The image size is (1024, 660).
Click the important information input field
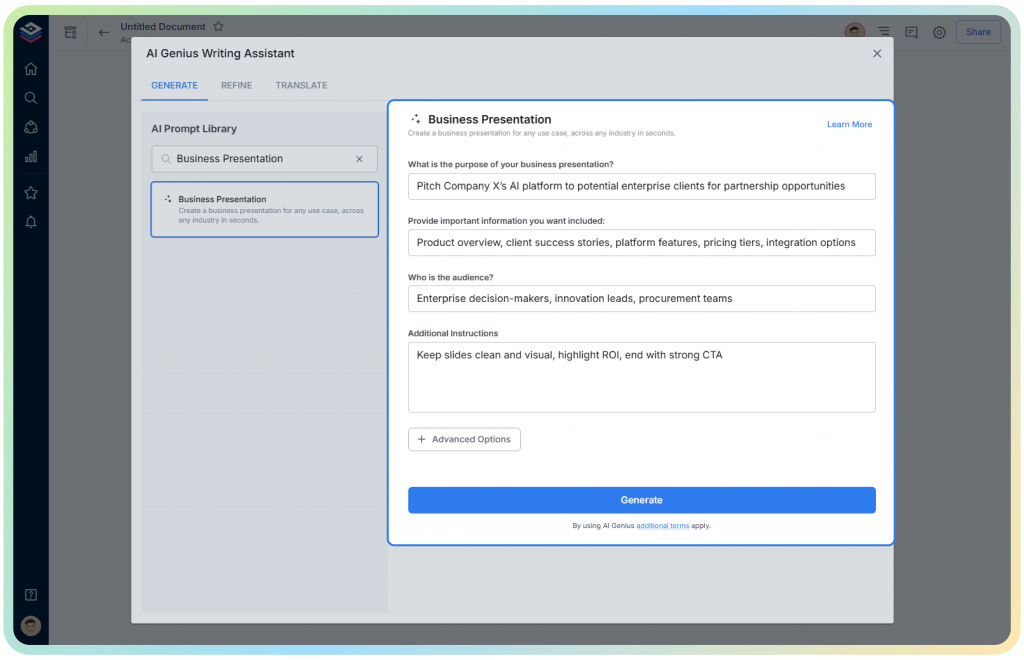point(641,242)
